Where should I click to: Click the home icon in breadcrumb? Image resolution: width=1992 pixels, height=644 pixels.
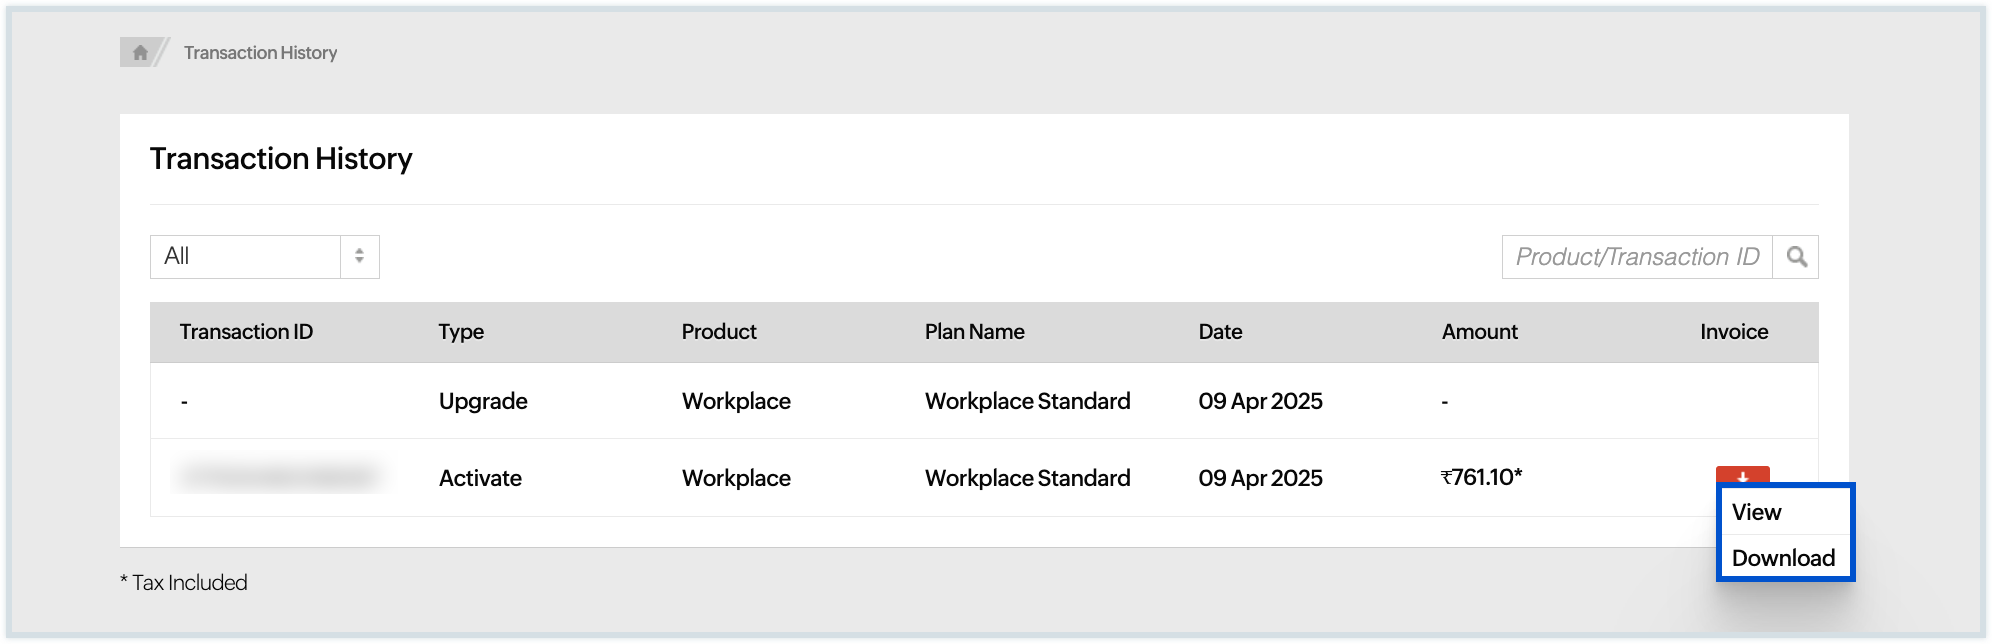pos(140,53)
